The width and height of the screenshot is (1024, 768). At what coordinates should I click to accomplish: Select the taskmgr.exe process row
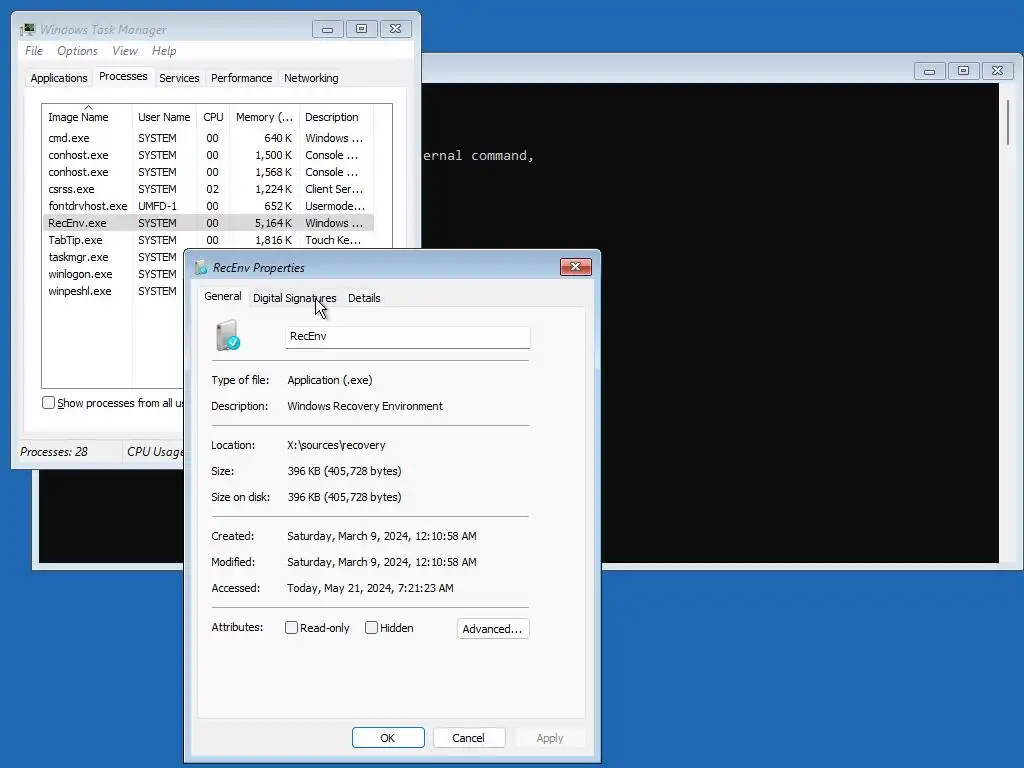point(114,257)
